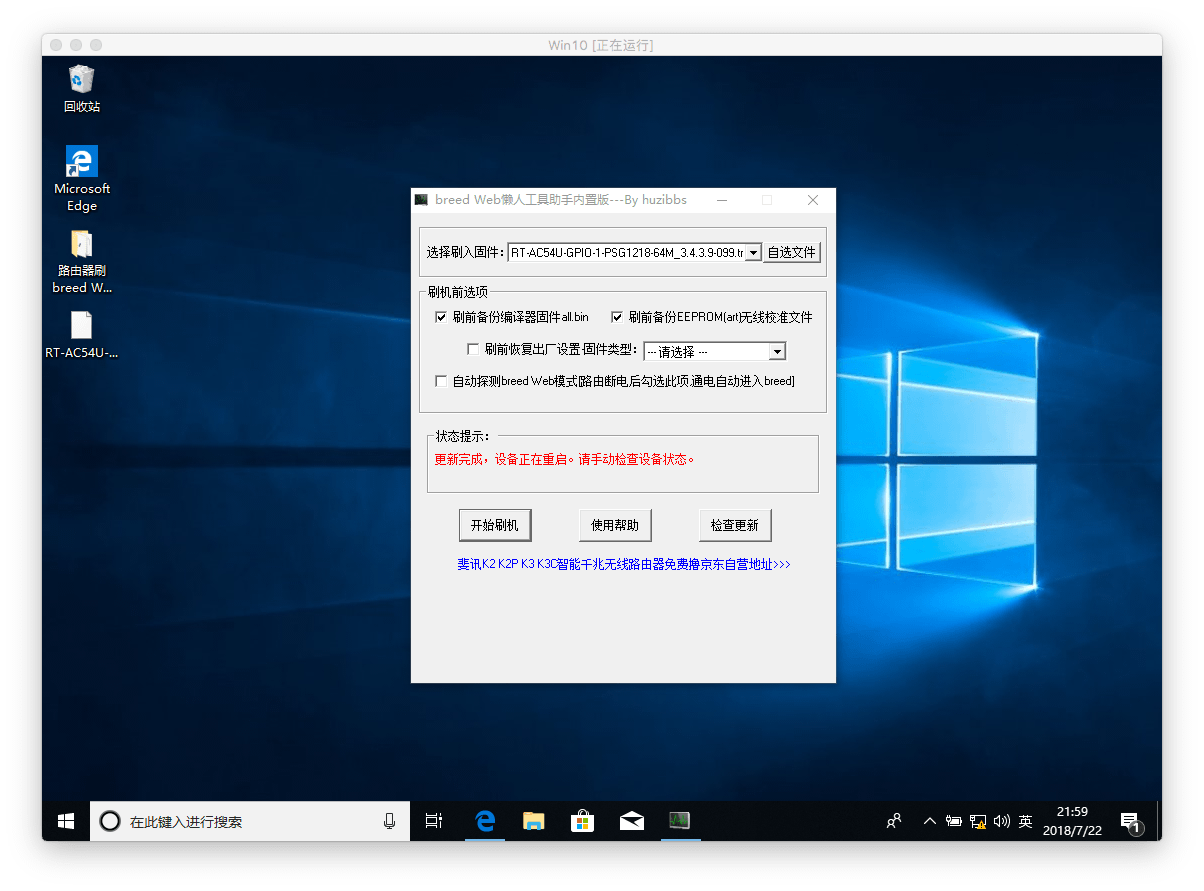Open the 斐讯K2 K2P router JD link
The width and height of the screenshot is (1204, 891).
[624, 564]
